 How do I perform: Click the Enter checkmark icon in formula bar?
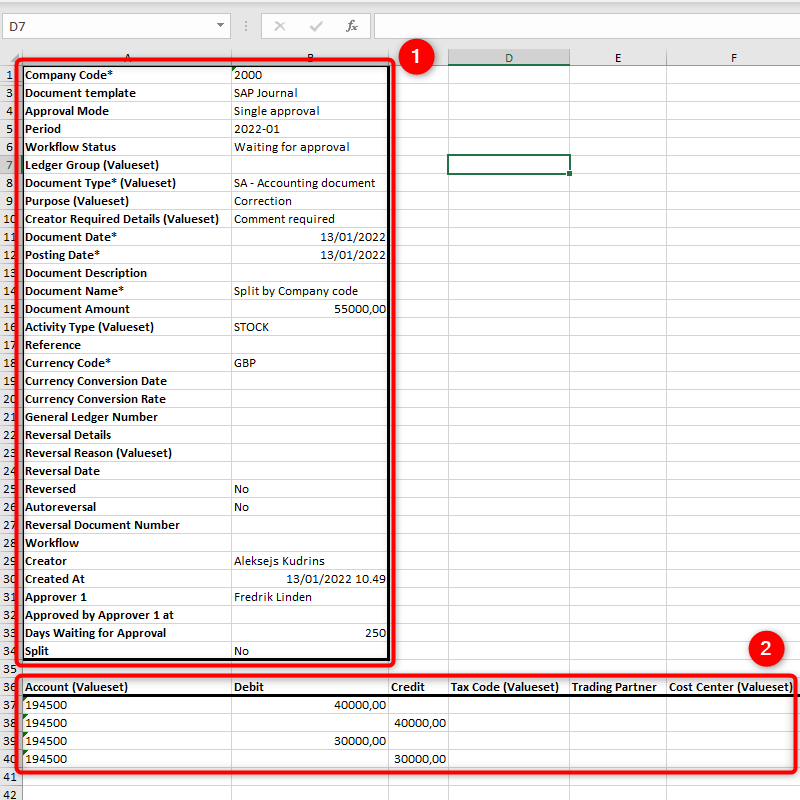click(x=316, y=26)
